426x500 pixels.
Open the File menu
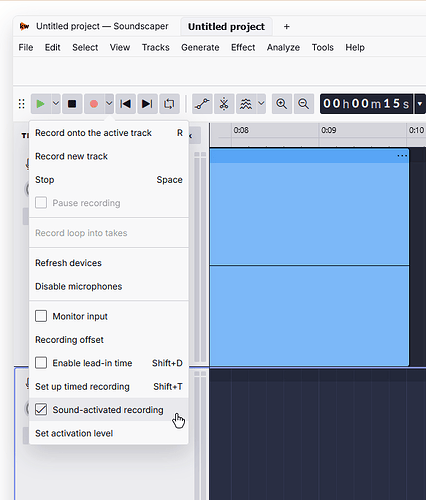click(x=26, y=48)
